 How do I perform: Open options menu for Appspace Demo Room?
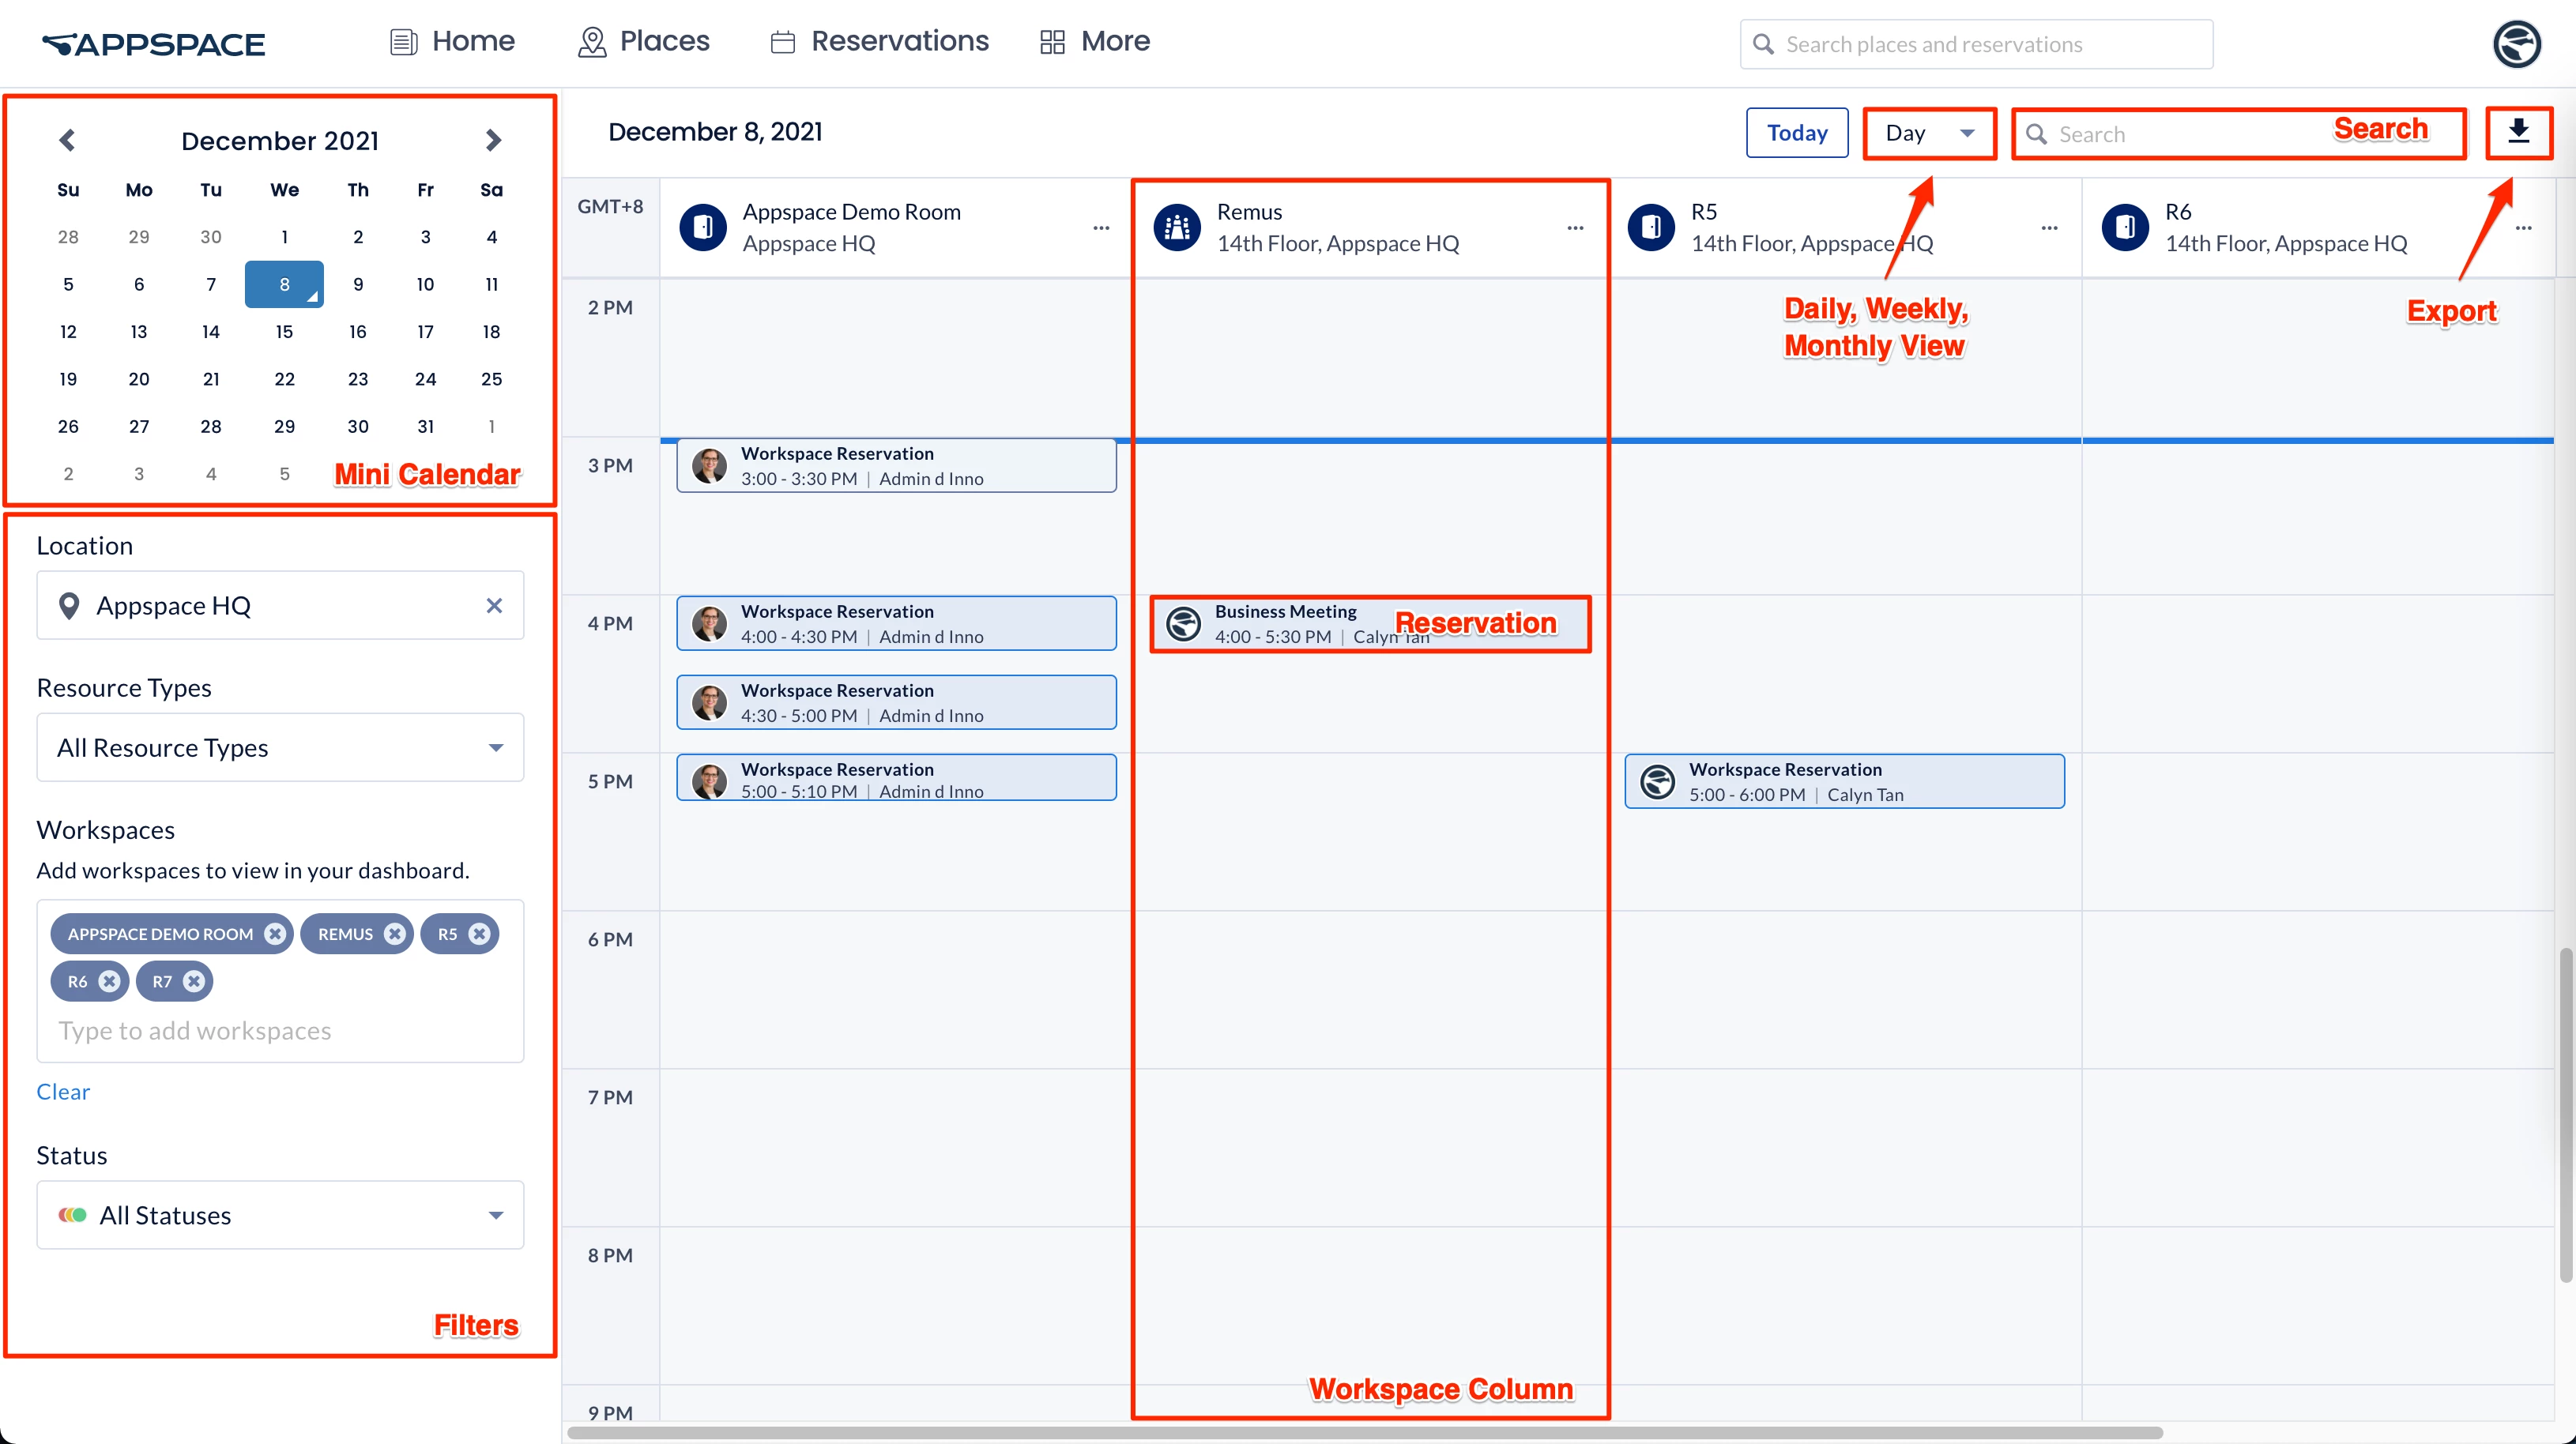(x=1101, y=228)
